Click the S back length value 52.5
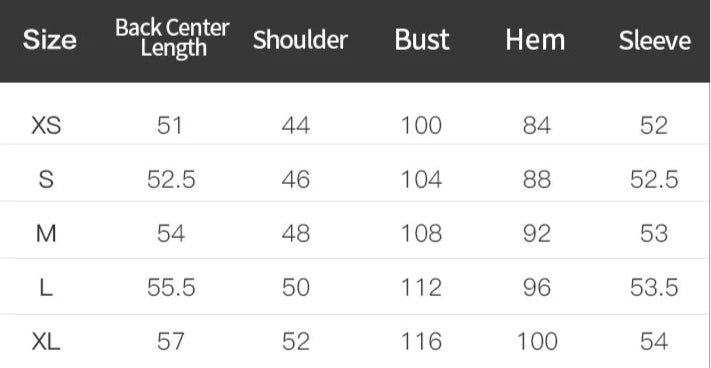Image resolution: width=711 pixels, height=368 pixels. coord(171,179)
